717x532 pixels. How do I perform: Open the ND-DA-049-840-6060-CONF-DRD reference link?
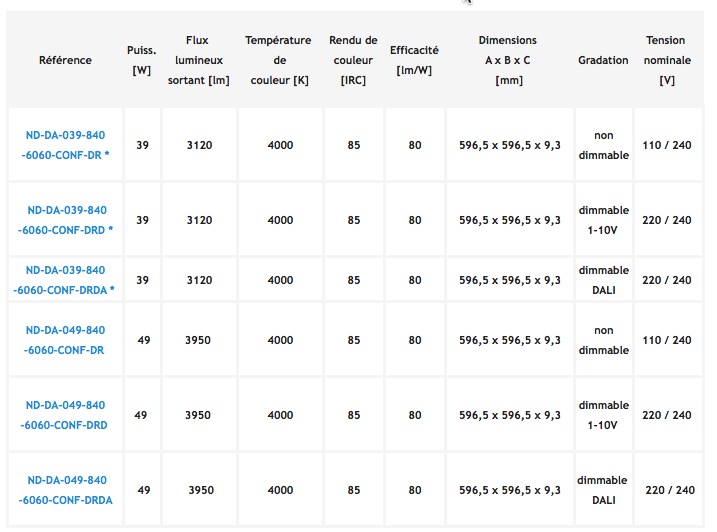coord(64,415)
